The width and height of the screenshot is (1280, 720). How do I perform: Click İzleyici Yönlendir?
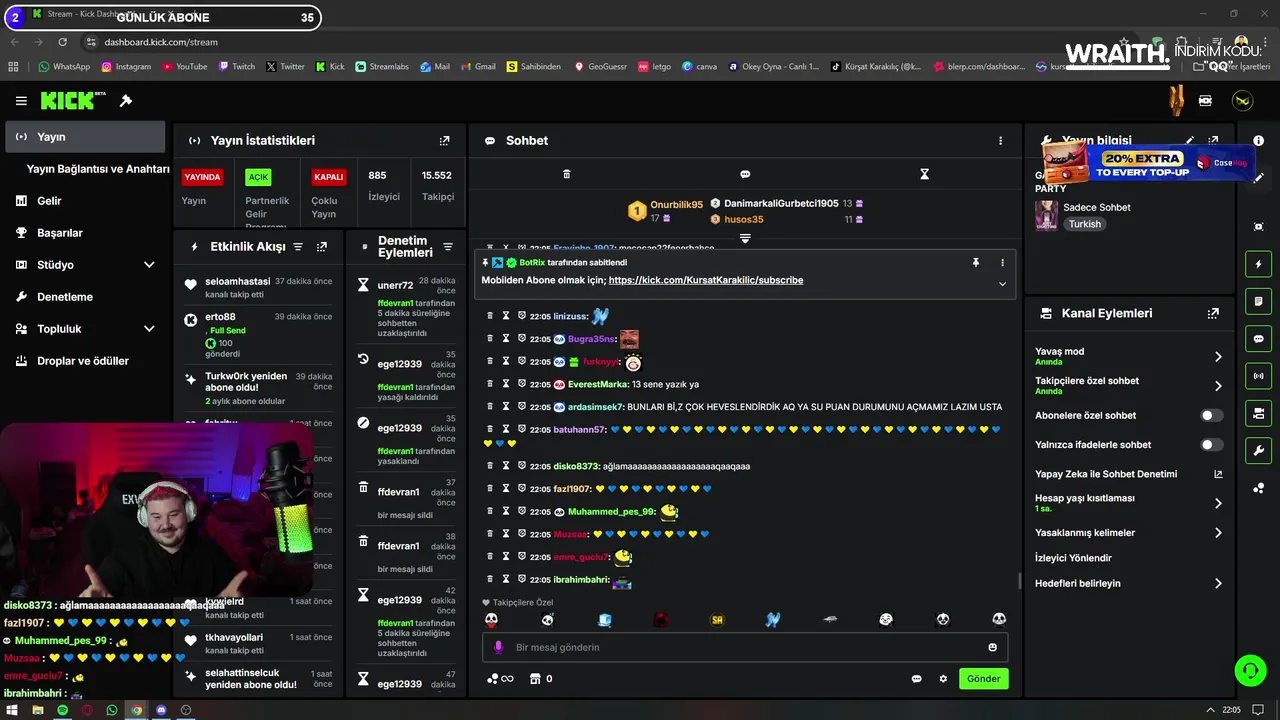pyautogui.click(x=1073, y=558)
